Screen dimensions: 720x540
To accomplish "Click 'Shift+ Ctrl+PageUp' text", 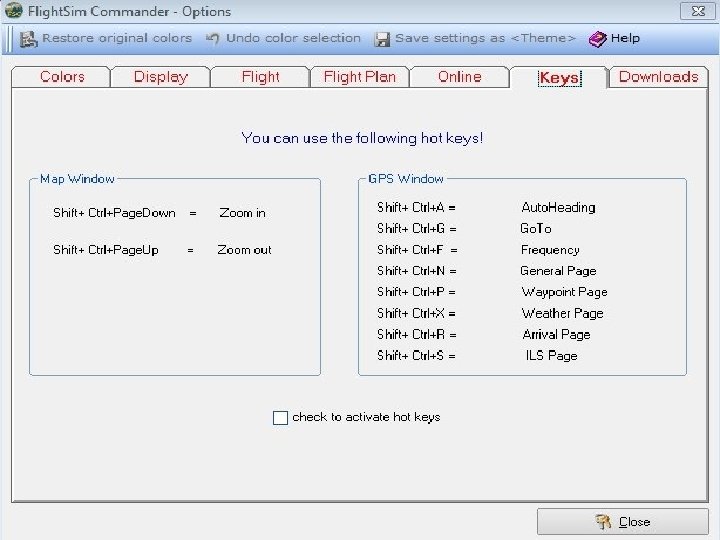I will 106,250.
